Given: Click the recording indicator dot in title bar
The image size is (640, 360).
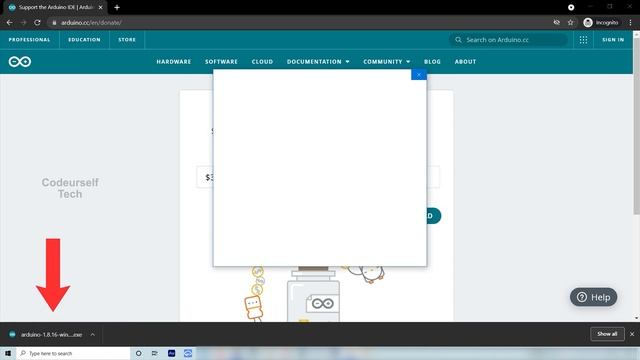Looking at the screenshot, I should point(571,7).
